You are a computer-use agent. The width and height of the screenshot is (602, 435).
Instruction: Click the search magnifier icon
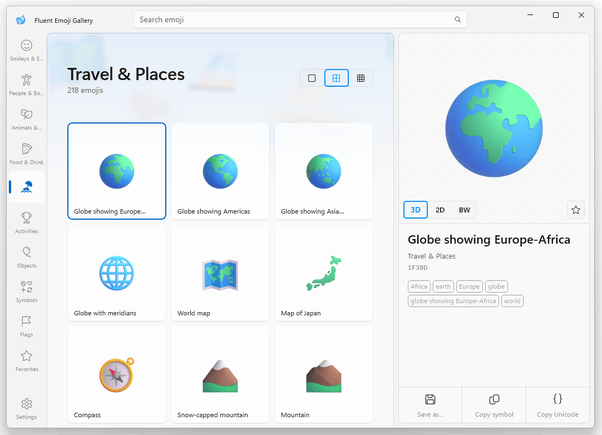coord(458,20)
